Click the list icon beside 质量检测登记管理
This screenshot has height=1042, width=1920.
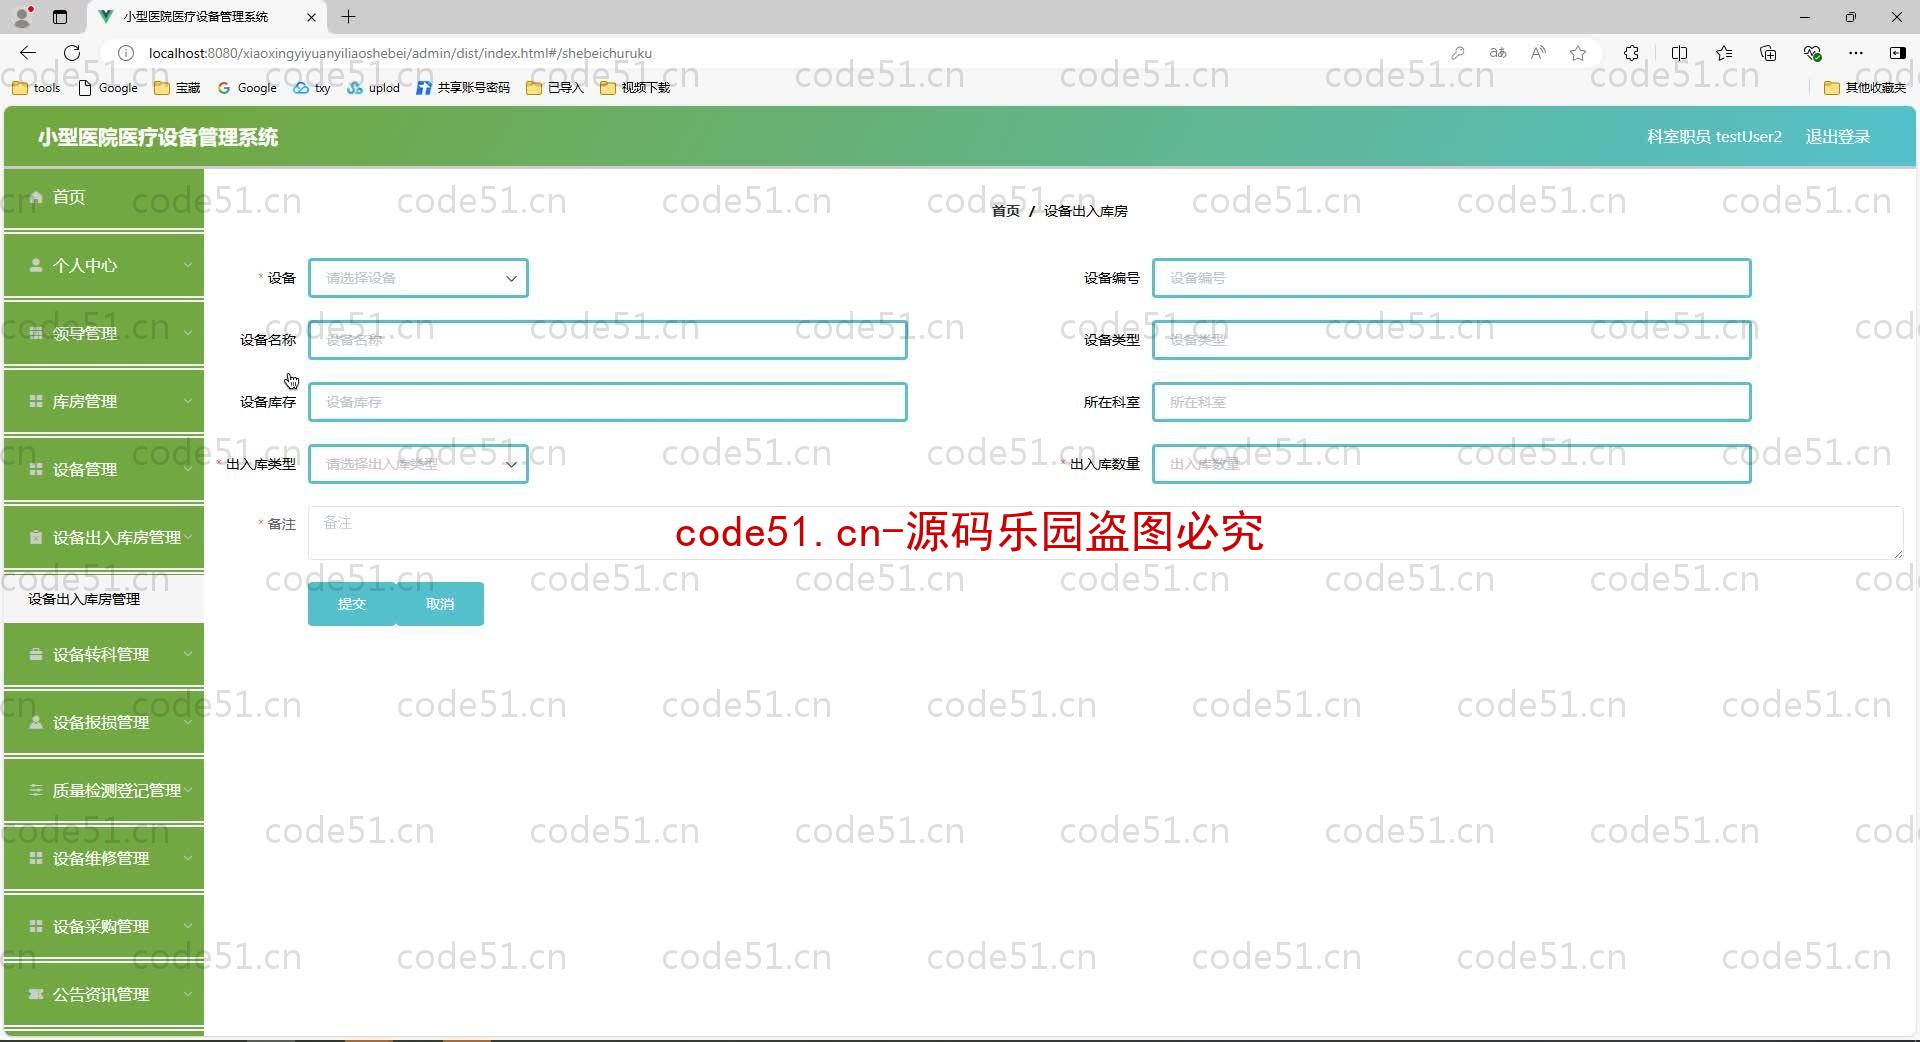click(36, 790)
